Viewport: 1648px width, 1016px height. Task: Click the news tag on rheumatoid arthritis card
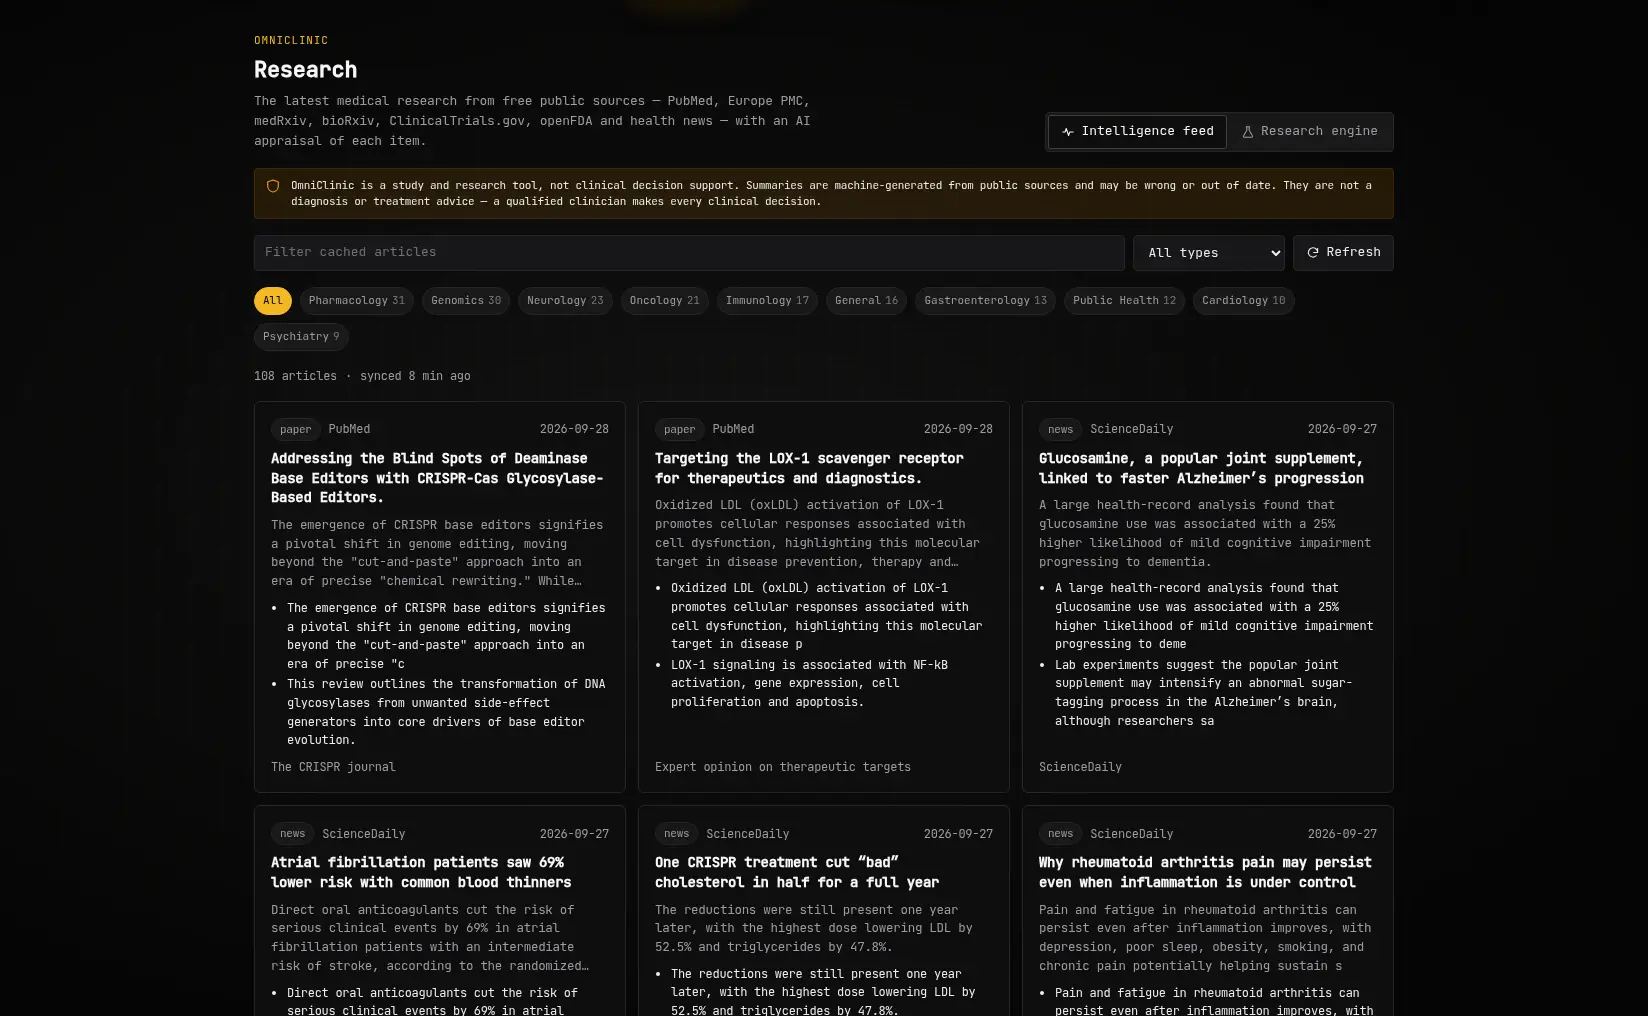click(1060, 834)
